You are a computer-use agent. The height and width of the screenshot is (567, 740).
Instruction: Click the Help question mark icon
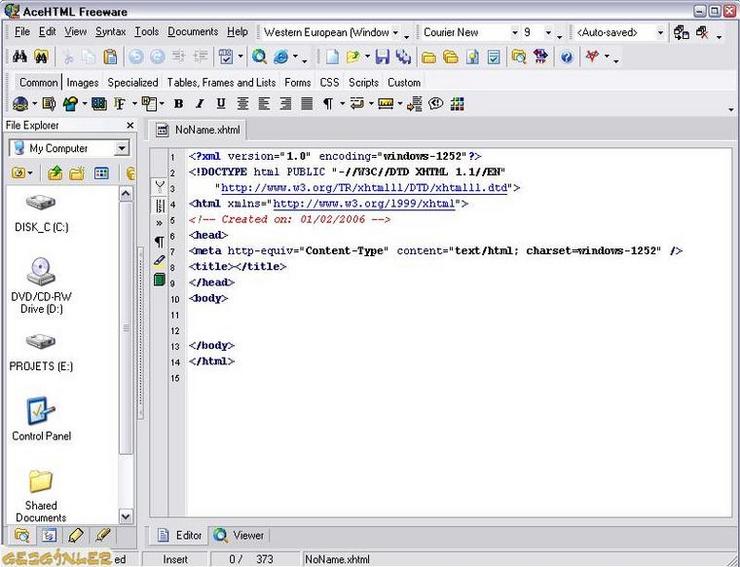coord(567,57)
